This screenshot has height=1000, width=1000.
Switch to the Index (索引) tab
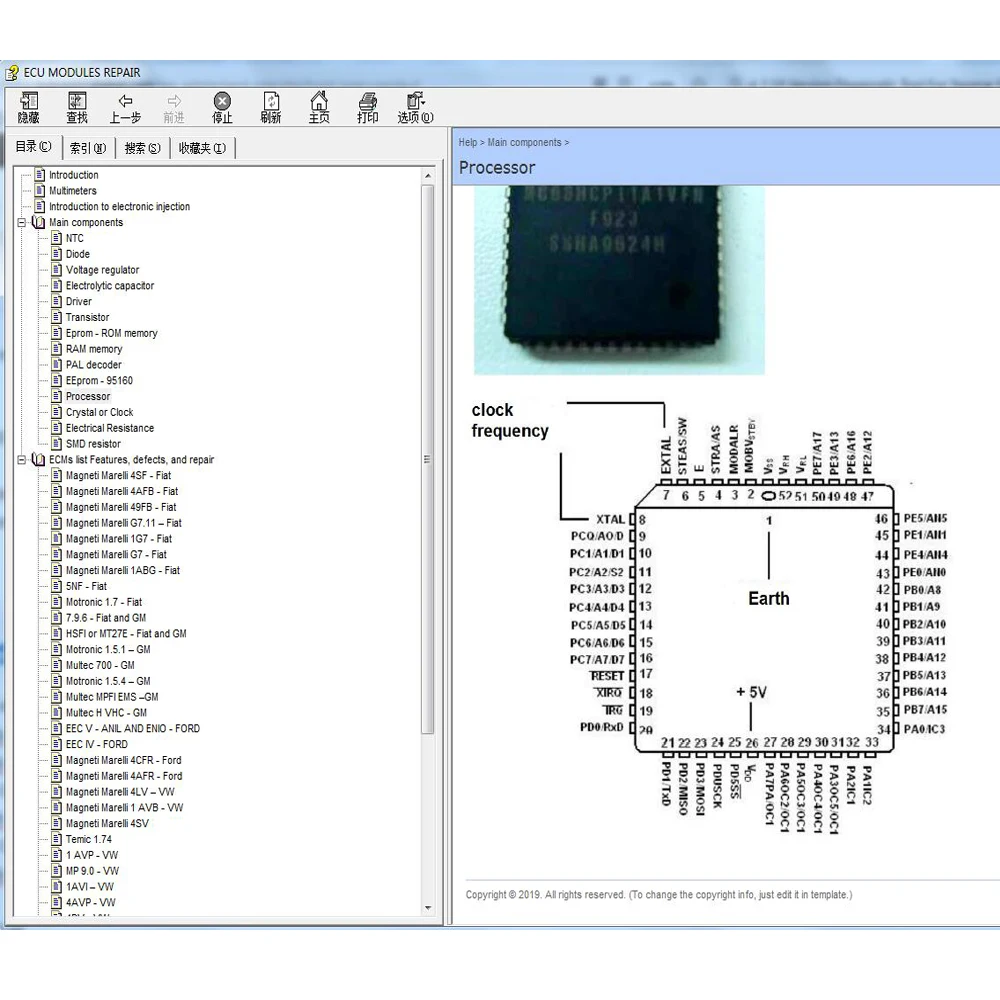pyautogui.click(x=87, y=148)
